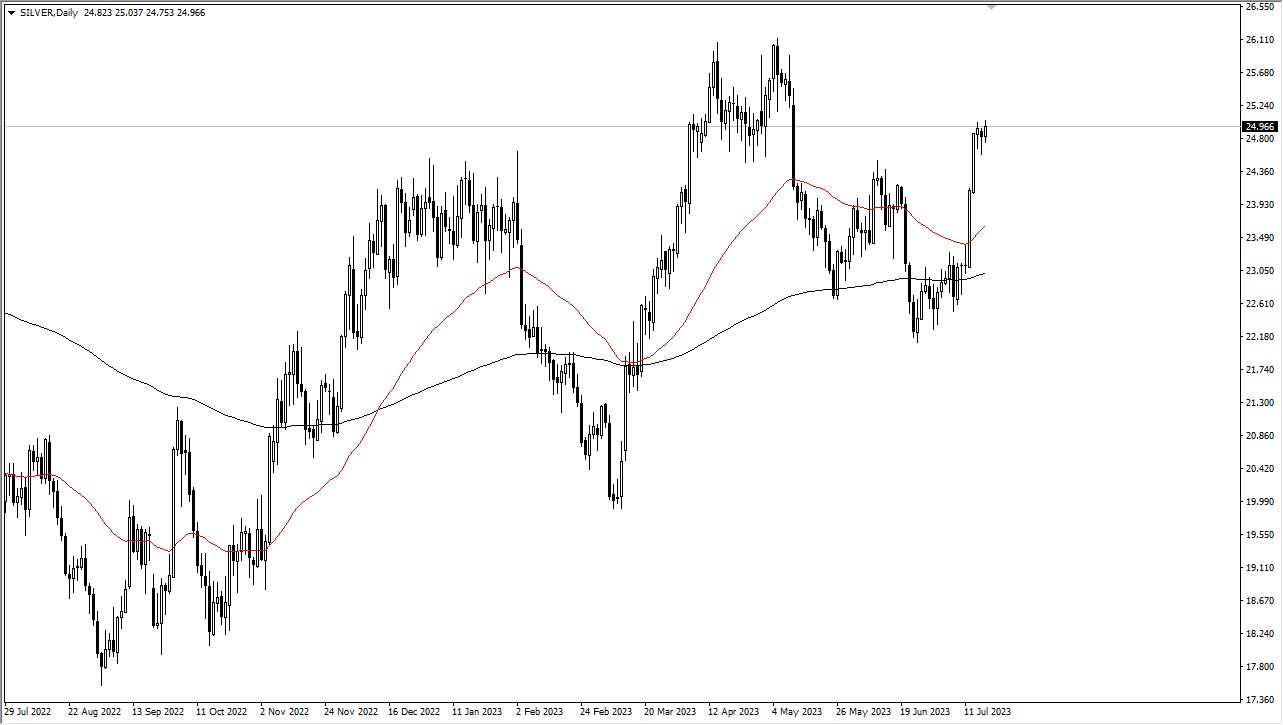Viewport: 1283px width, 725px height.
Task: Expand the SILVER symbol dropdown triangle
Action: pos(10,11)
